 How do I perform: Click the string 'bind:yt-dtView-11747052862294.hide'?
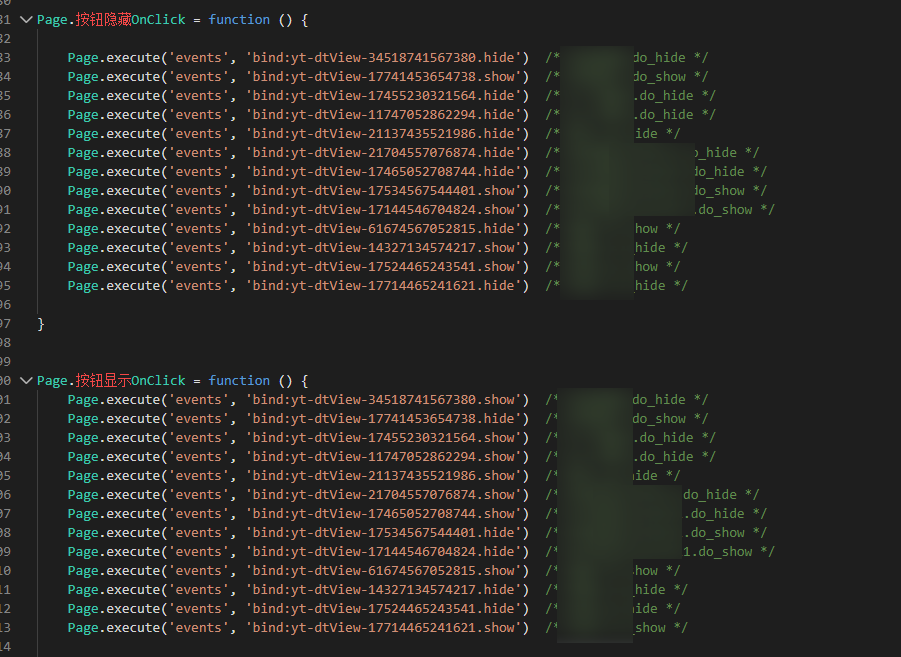384,114
